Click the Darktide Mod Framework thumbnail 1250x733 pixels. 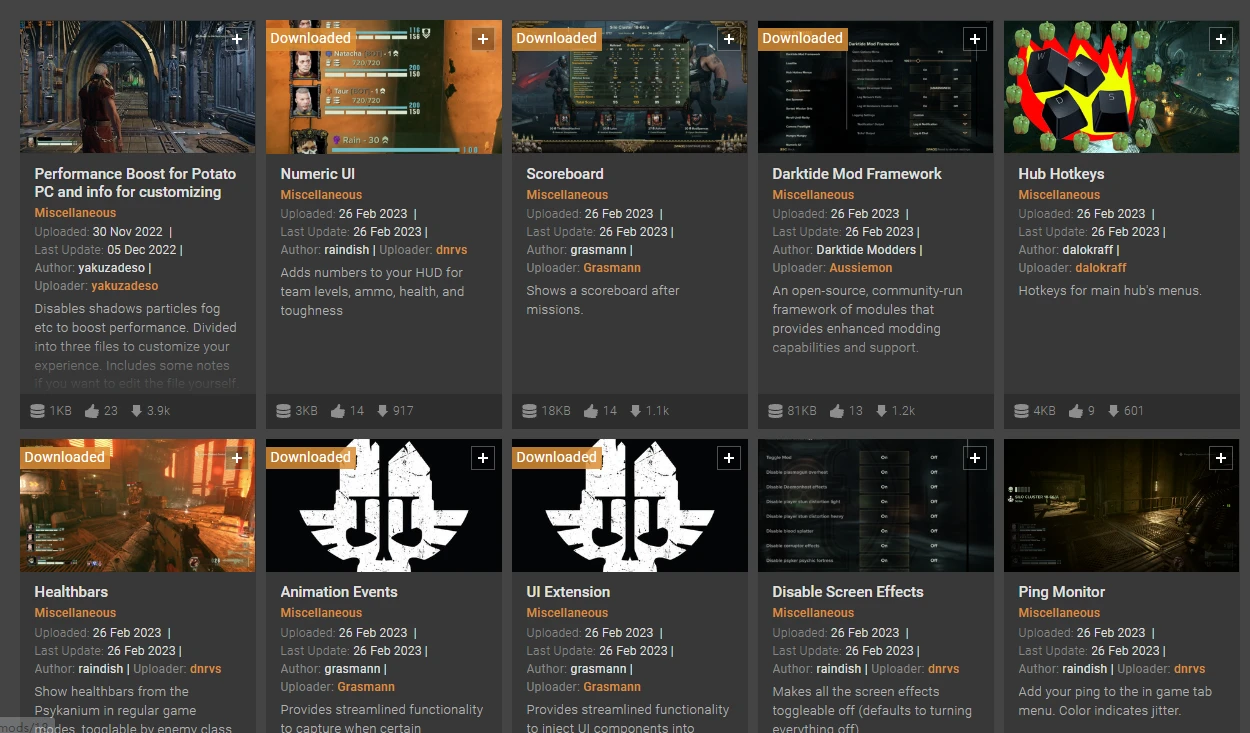point(876,87)
